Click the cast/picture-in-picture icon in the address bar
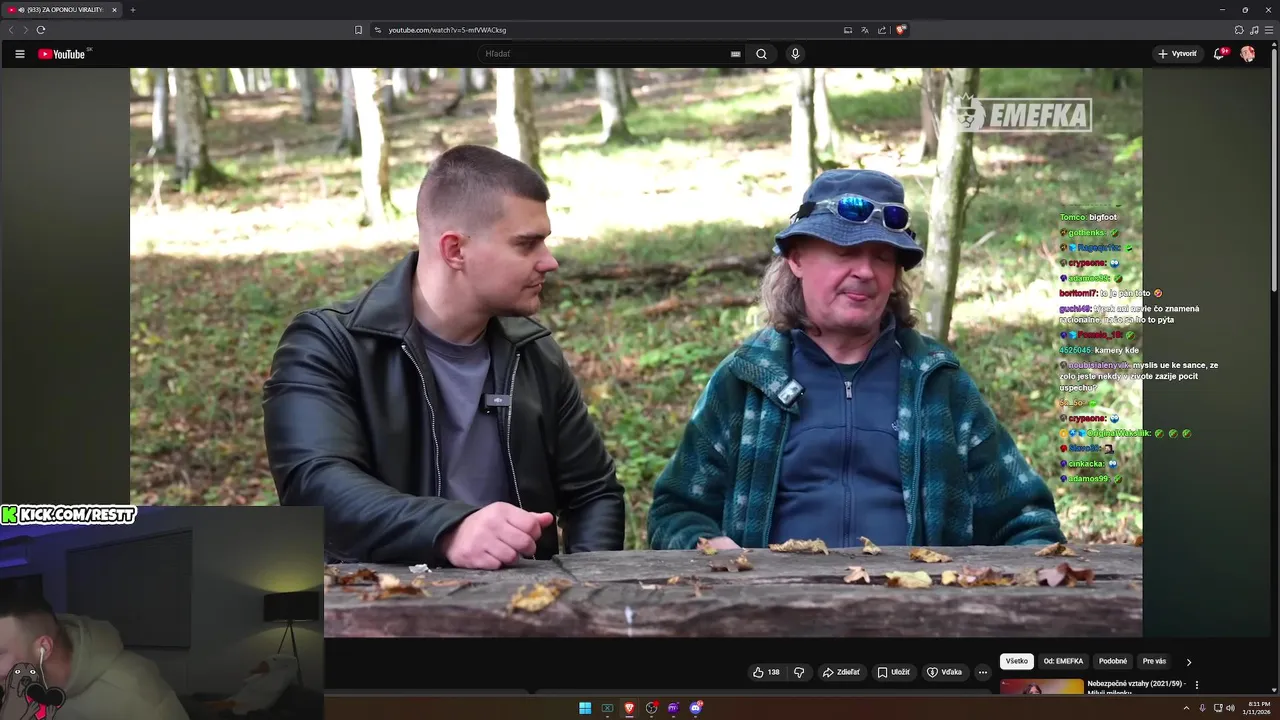1280x720 pixels. pos(848,30)
